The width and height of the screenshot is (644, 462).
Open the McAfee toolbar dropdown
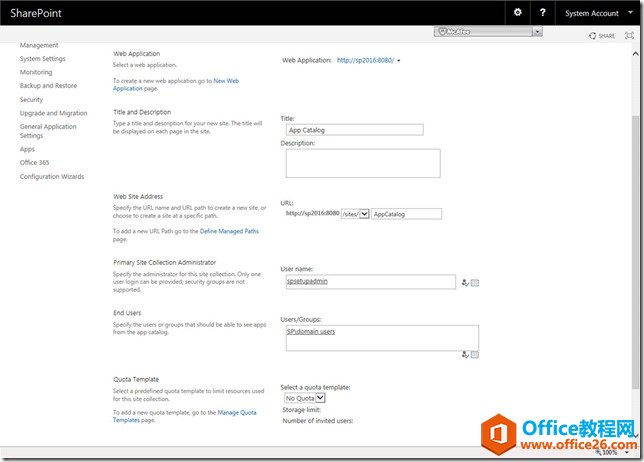537,32
